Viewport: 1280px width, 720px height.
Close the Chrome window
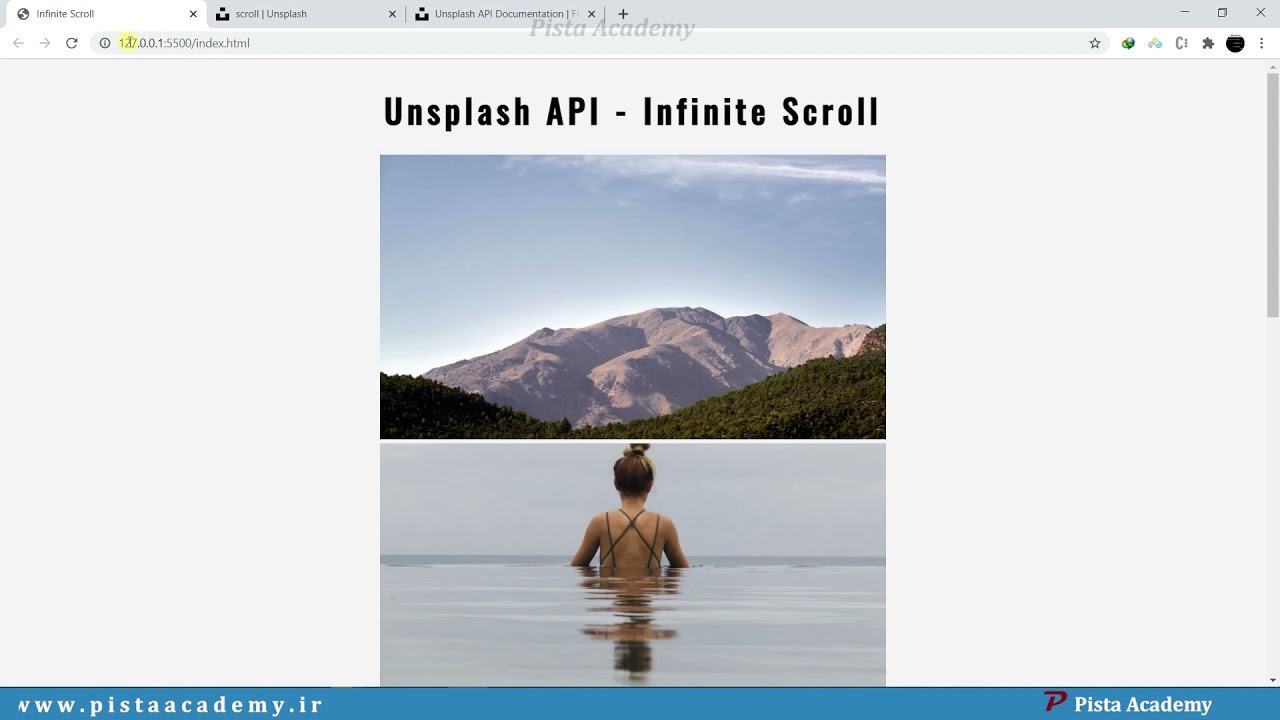click(x=1260, y=13)
